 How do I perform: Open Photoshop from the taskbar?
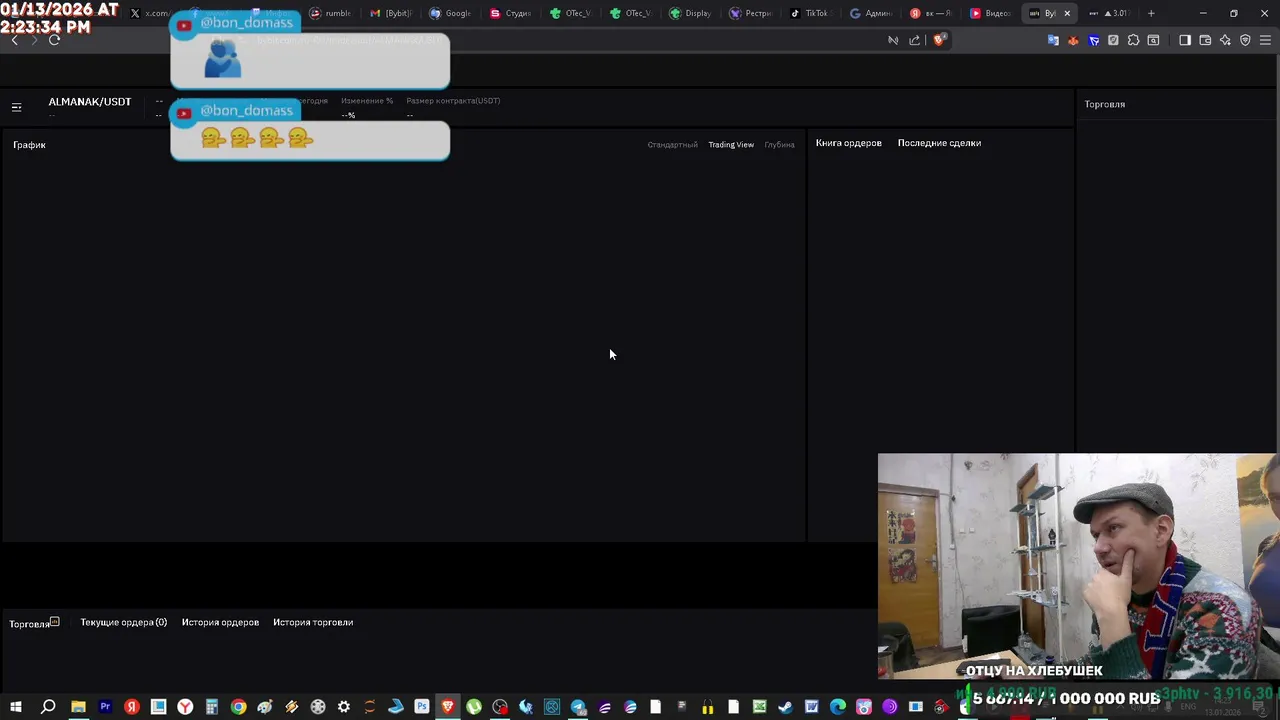422,707
